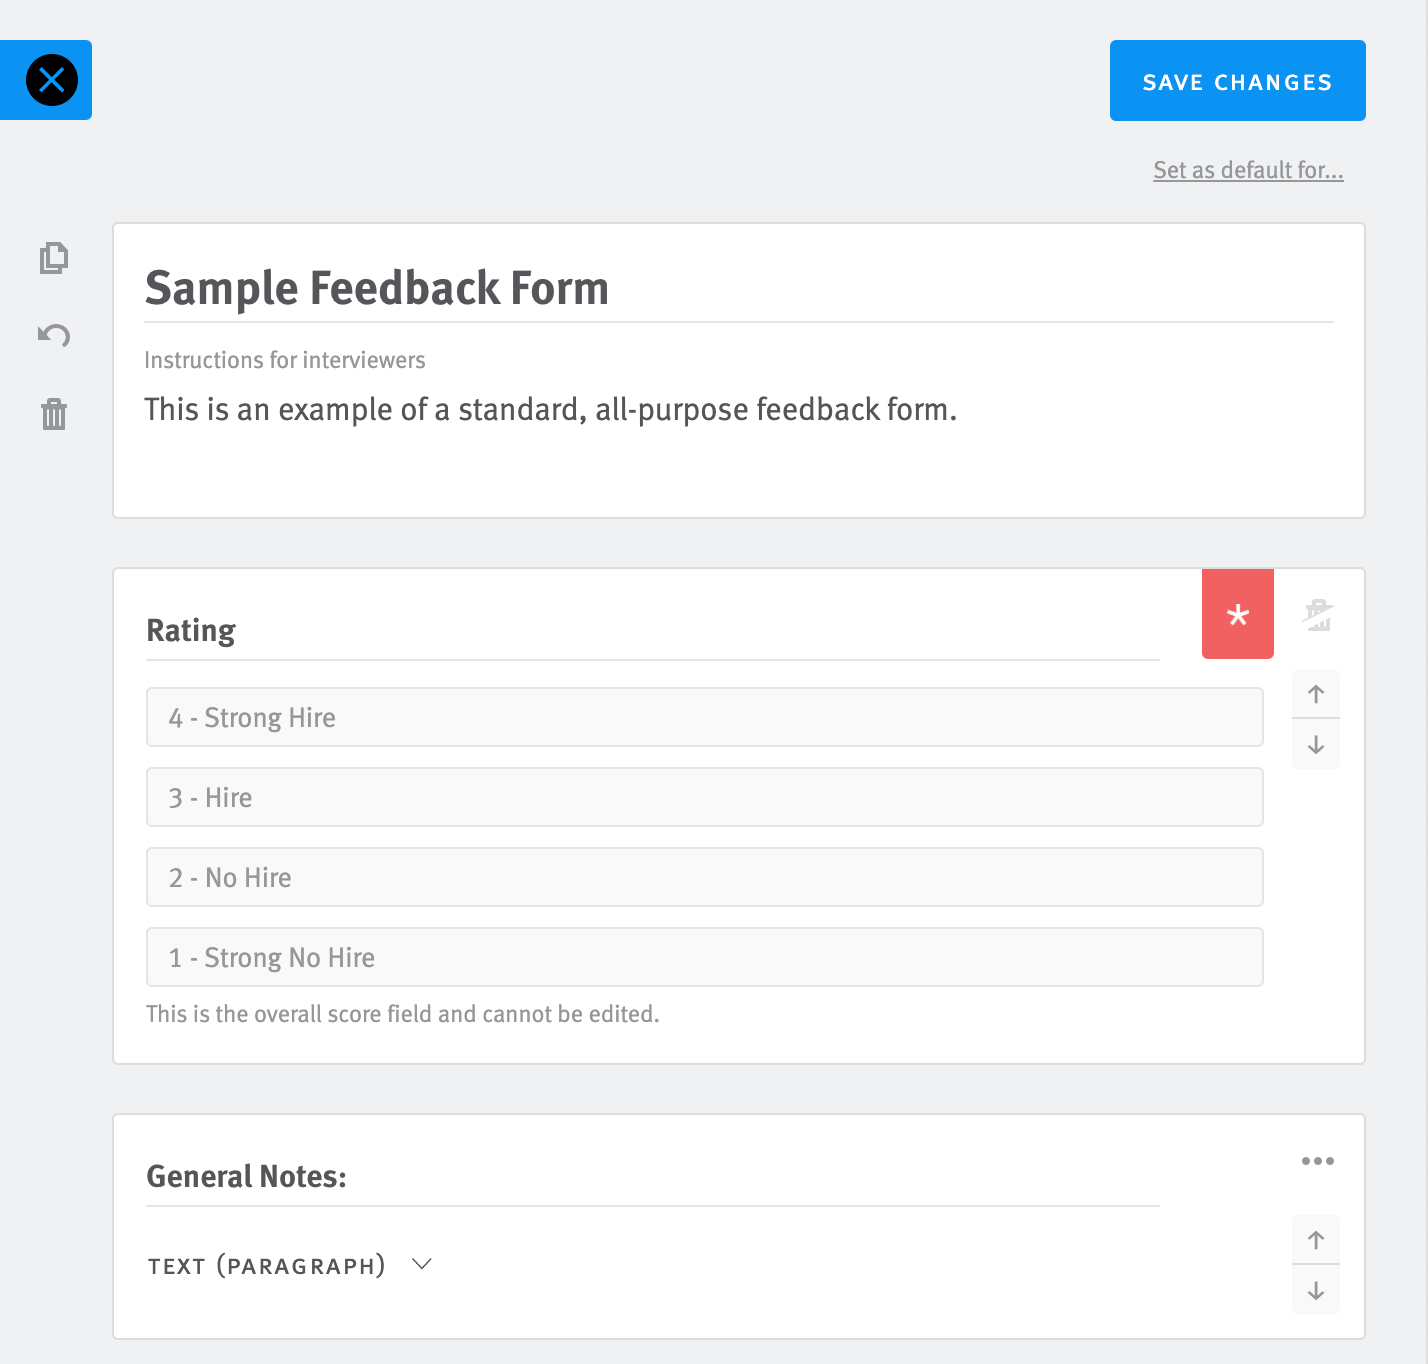Select the '4 - Strong Hire' option field
Image resolution: width=1428 pixels, height=1364 pixels.
pos(704,717)
